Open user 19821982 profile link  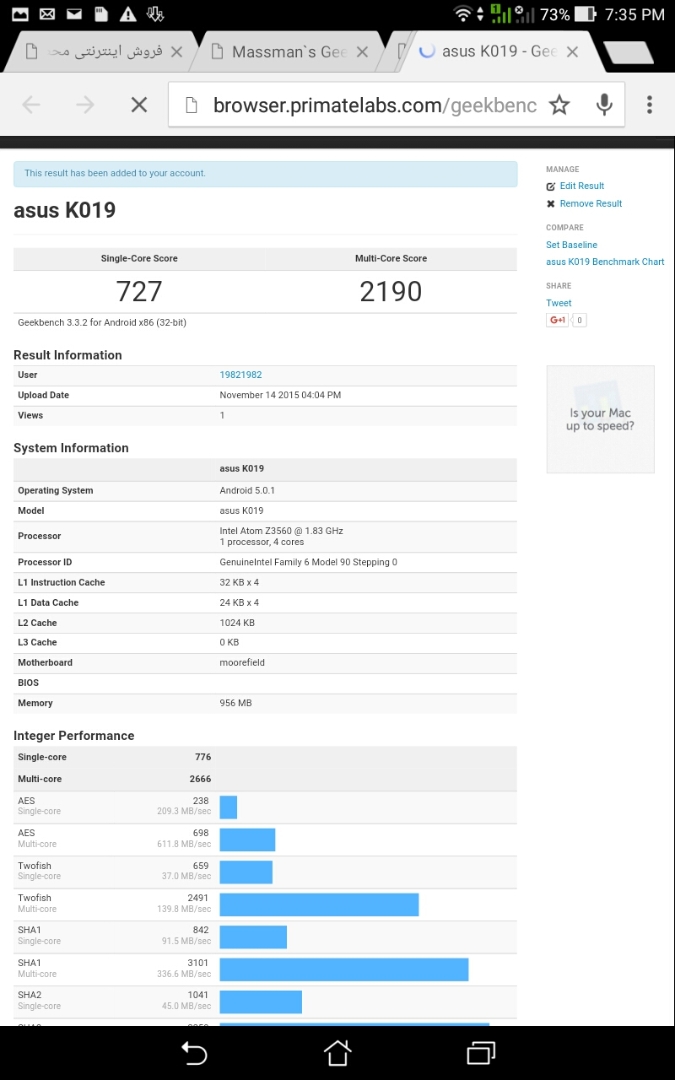240,375
